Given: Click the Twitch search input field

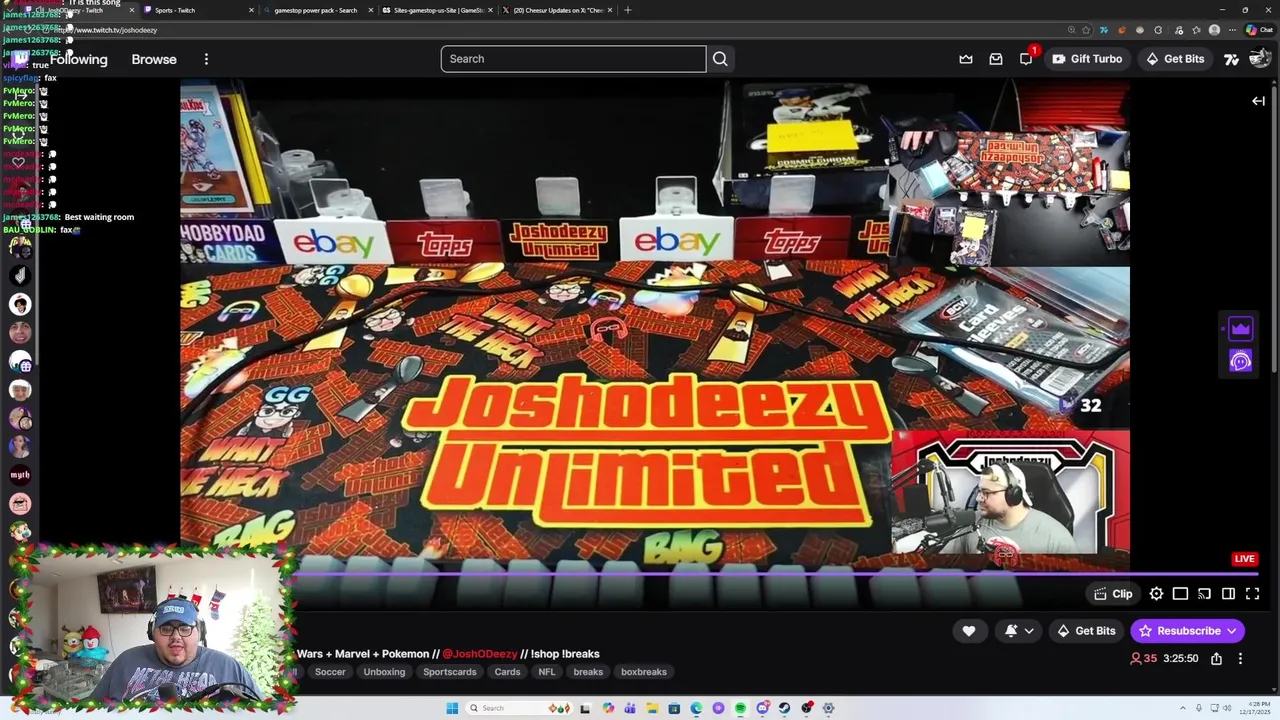Looking at the screenshot, I should coord(573,59).
